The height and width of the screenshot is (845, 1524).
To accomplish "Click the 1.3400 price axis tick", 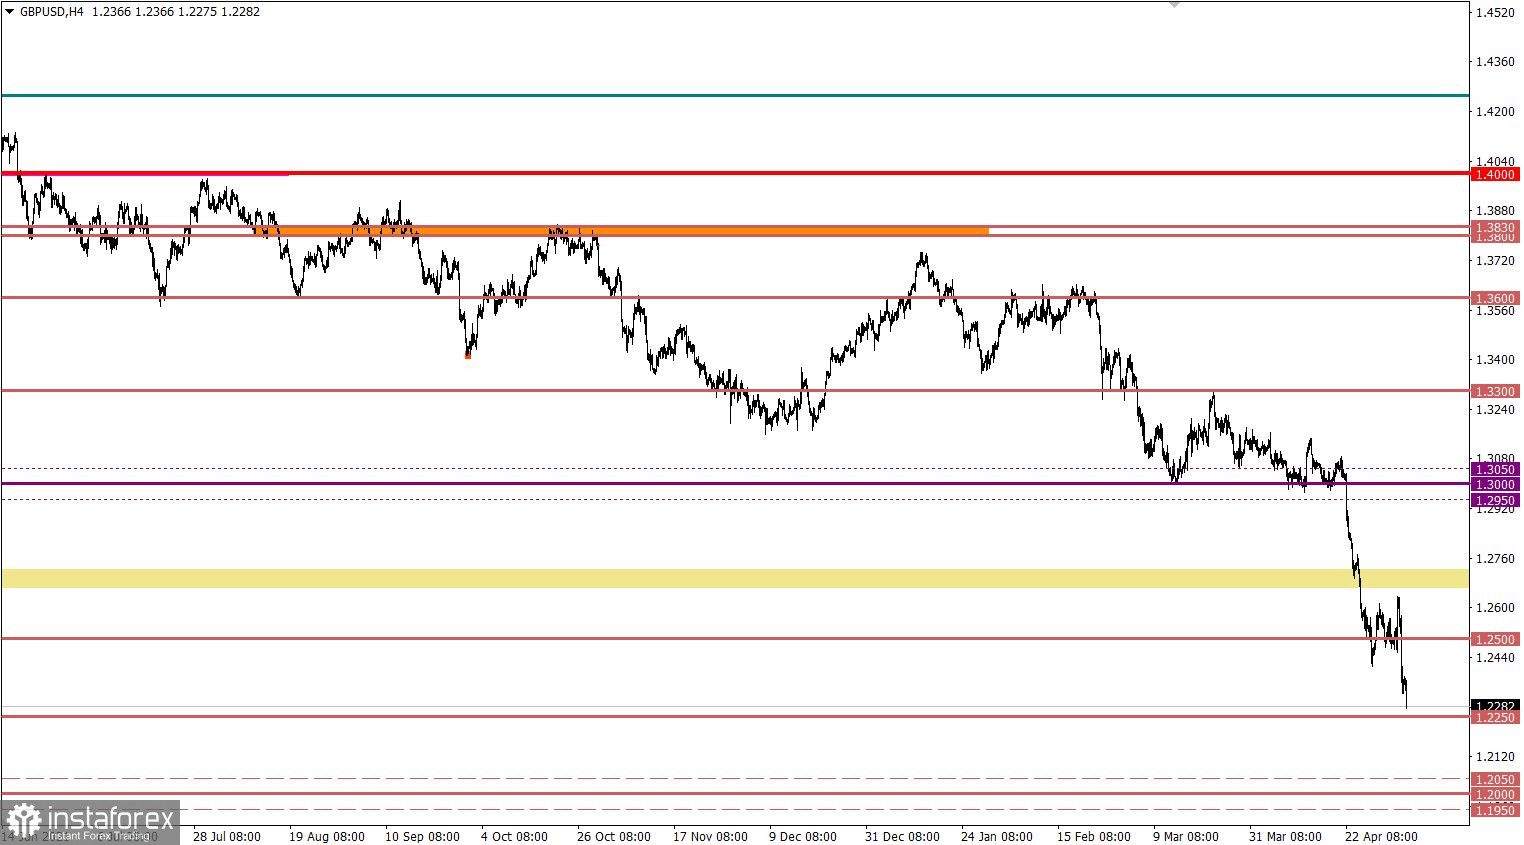I will tap(1496, 360).
